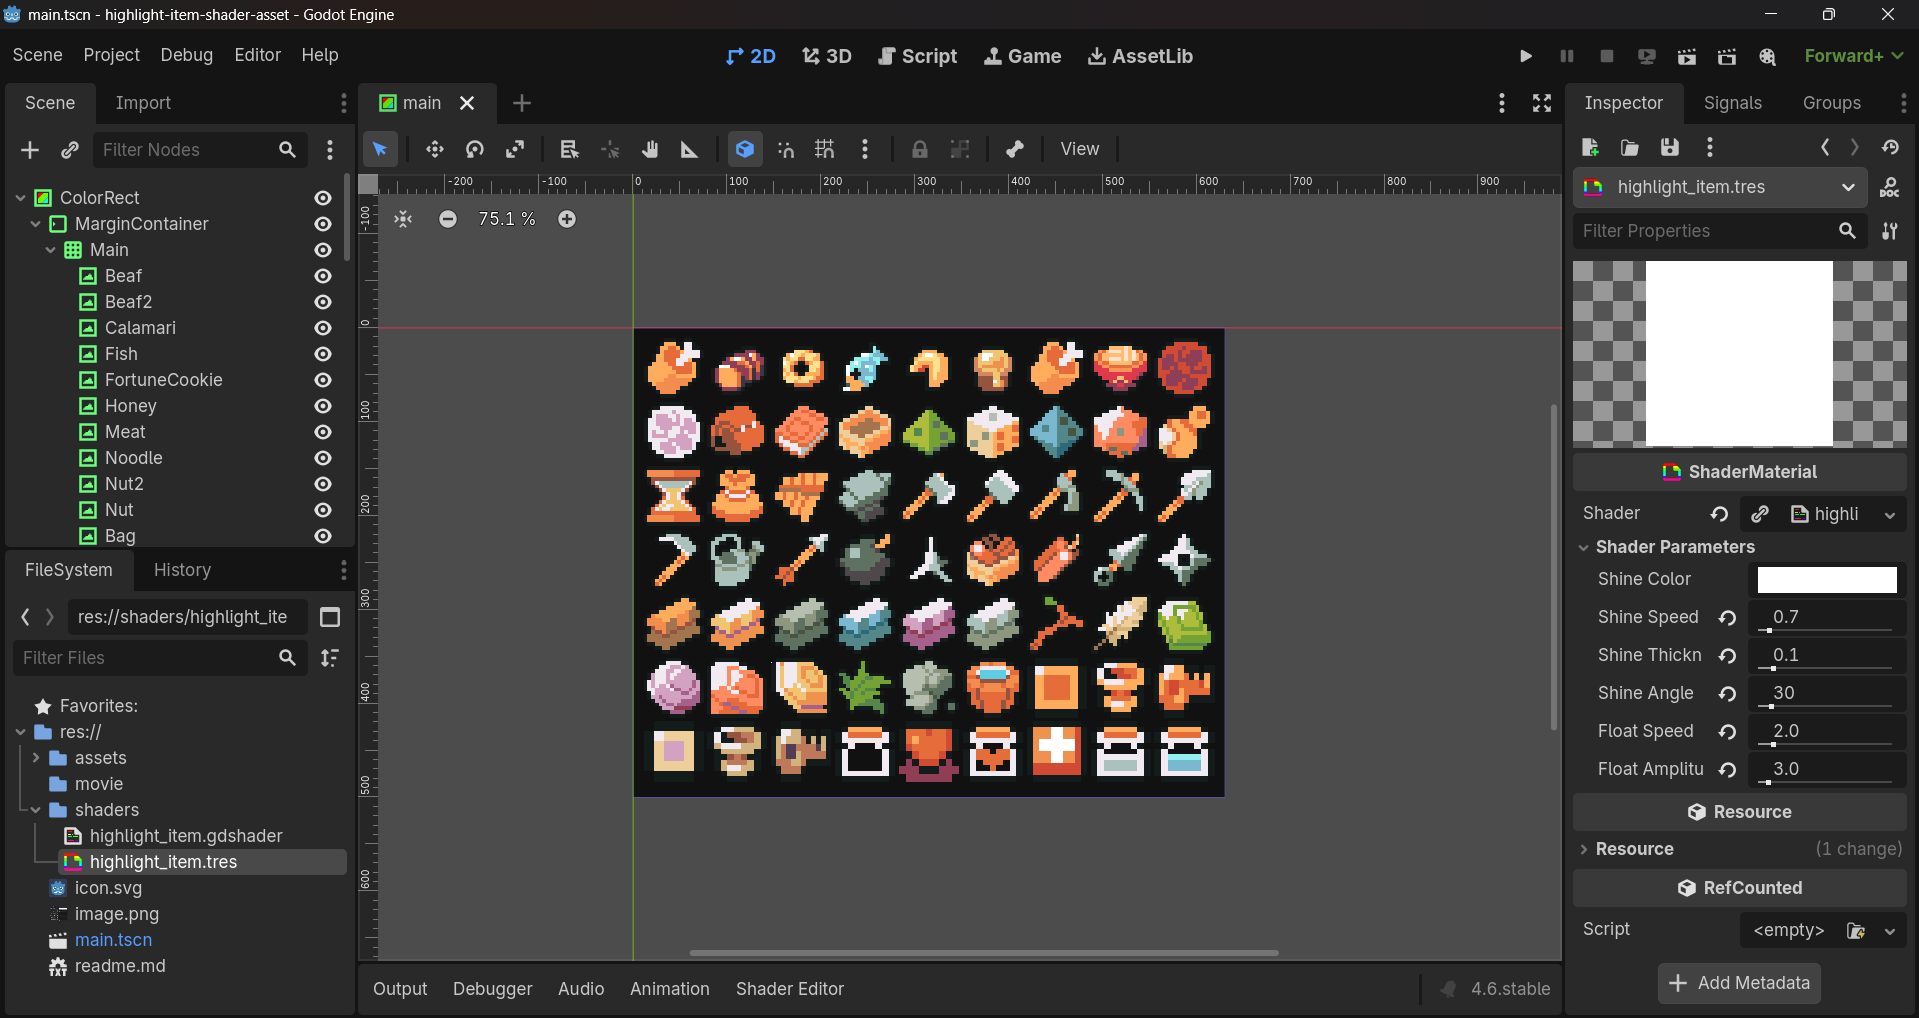Load a resource folder icon in Inspector
This screenshot has height=1018, width=1919.
pos(1630,147)
